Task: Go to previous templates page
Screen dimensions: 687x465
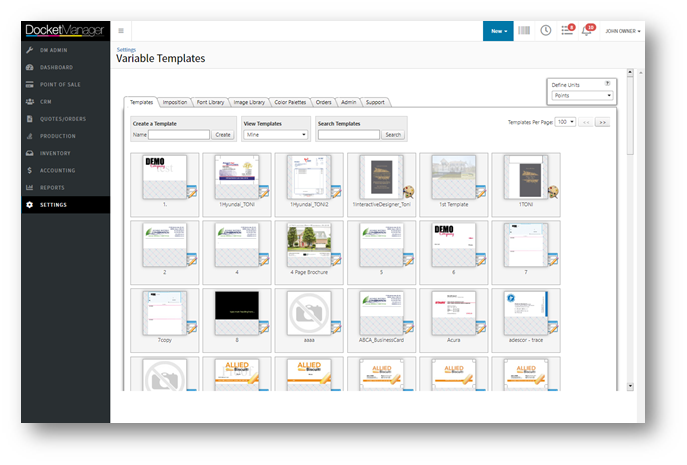Action: [586, 122]
